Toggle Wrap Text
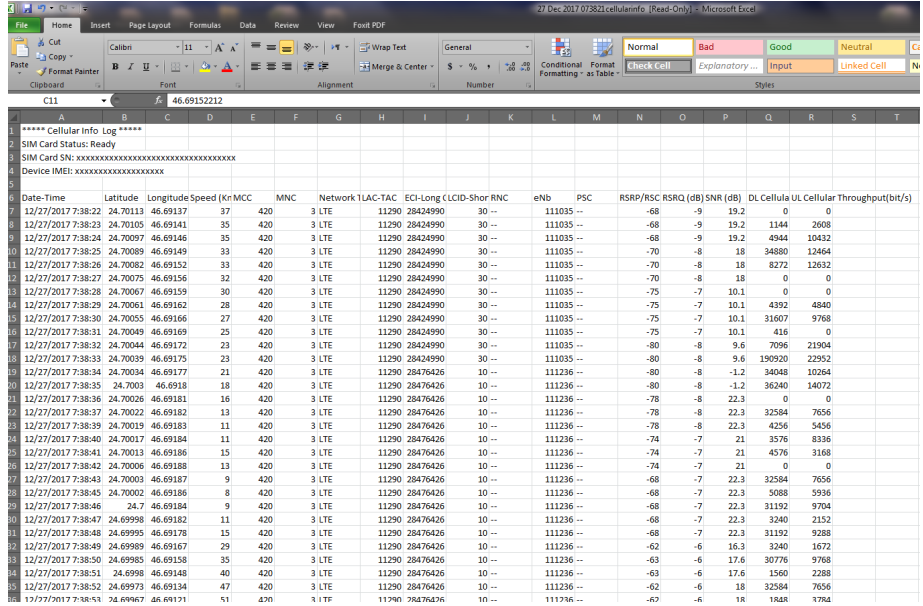 coord(383,48)
